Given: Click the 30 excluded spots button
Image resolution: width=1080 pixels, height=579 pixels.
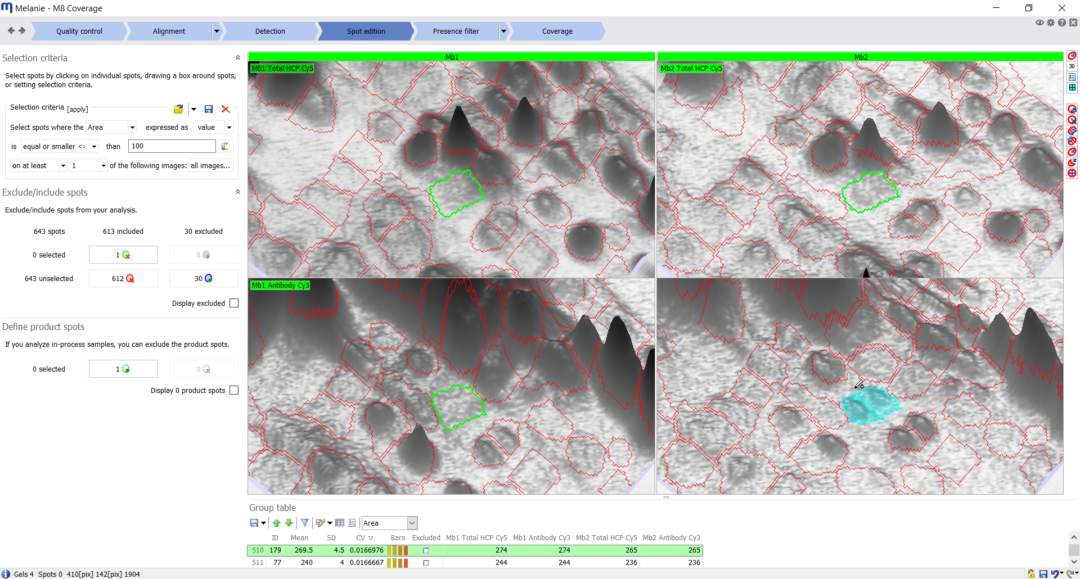Looking at the screenshot, I should pyautogui.click(x=203, y=278).
